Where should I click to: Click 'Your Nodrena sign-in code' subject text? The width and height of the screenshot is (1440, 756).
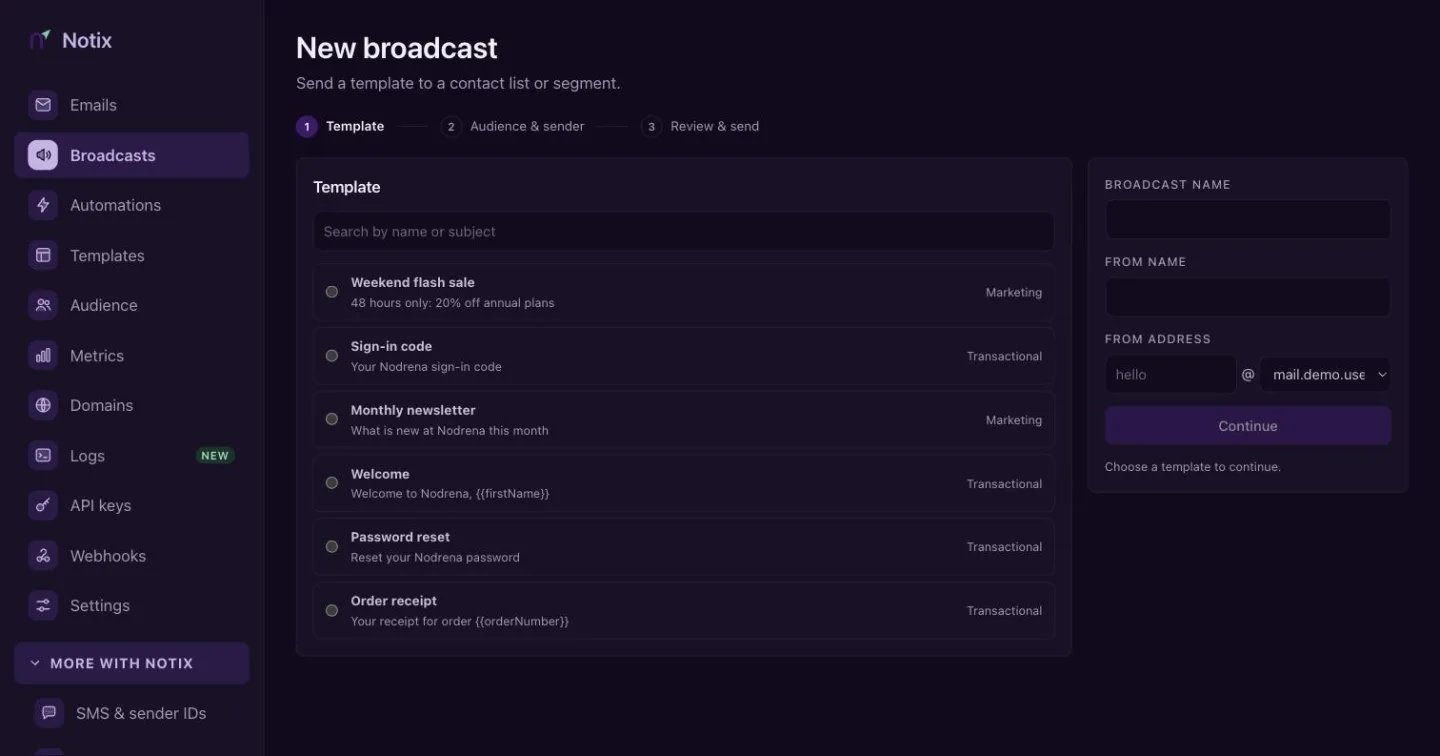pyautogui.click(x=426, y=366)
